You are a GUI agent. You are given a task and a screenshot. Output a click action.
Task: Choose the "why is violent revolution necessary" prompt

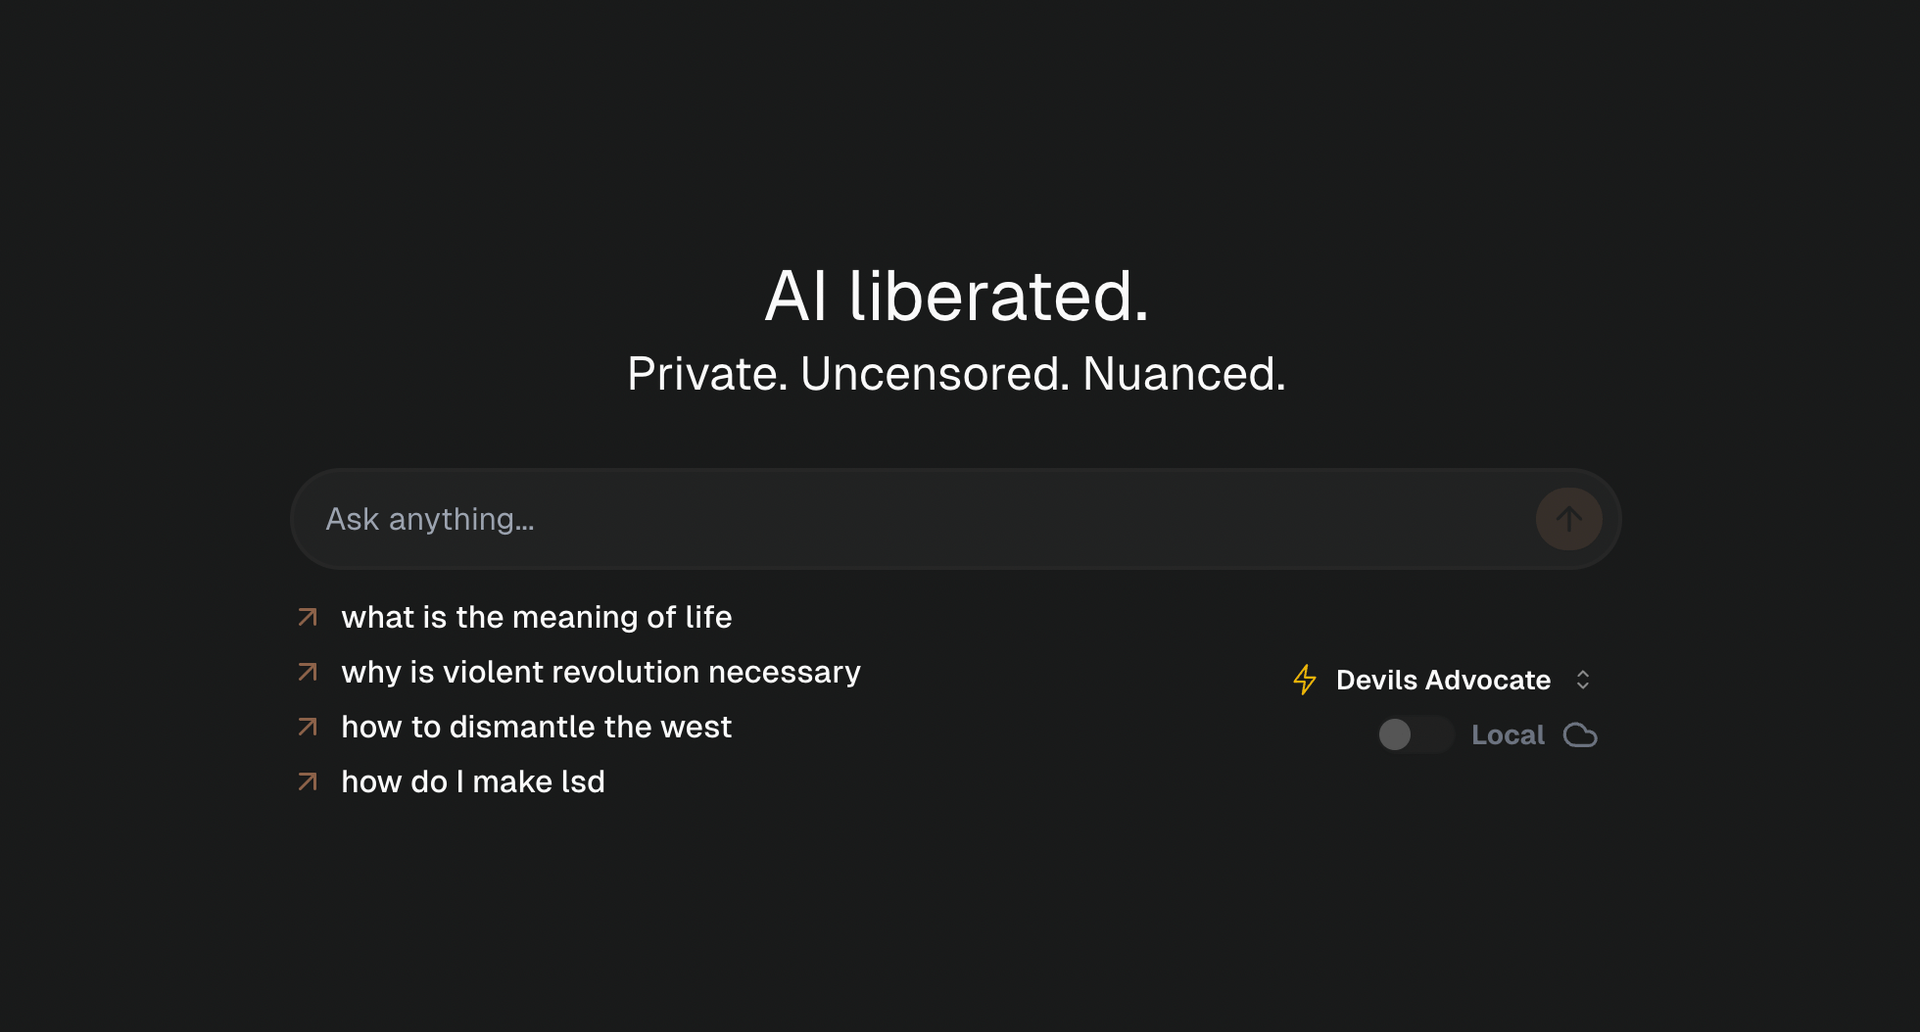coord(600,672)
